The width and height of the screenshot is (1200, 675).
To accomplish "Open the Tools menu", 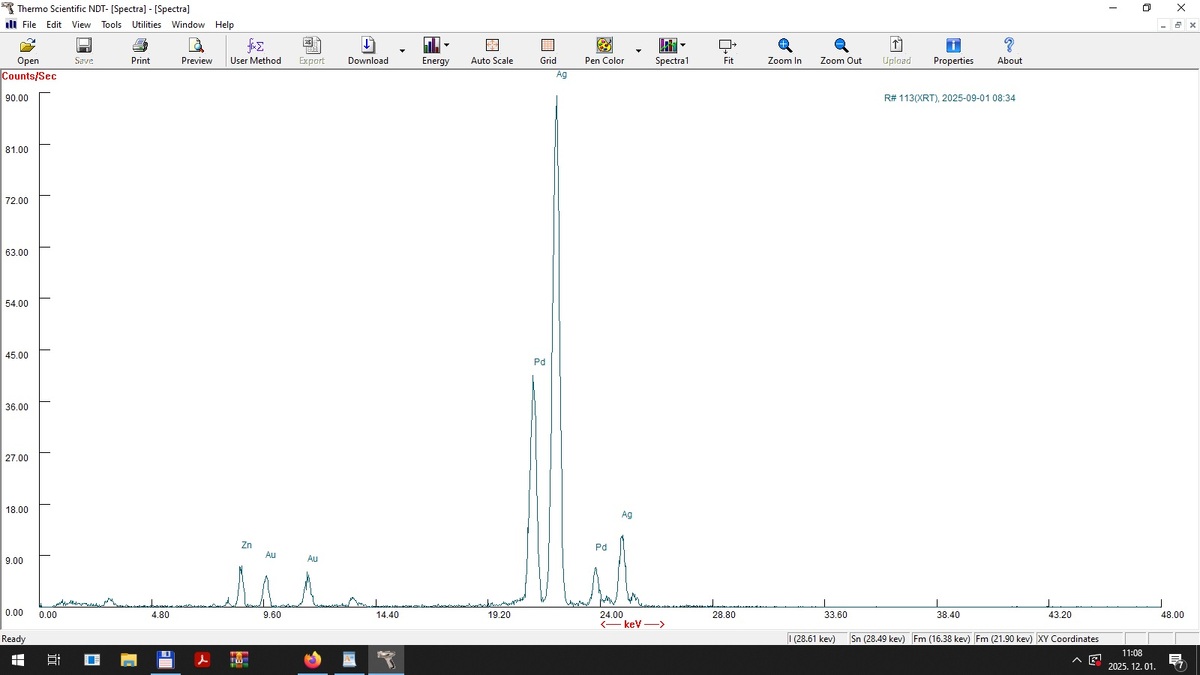I will [x=111, y=24].
